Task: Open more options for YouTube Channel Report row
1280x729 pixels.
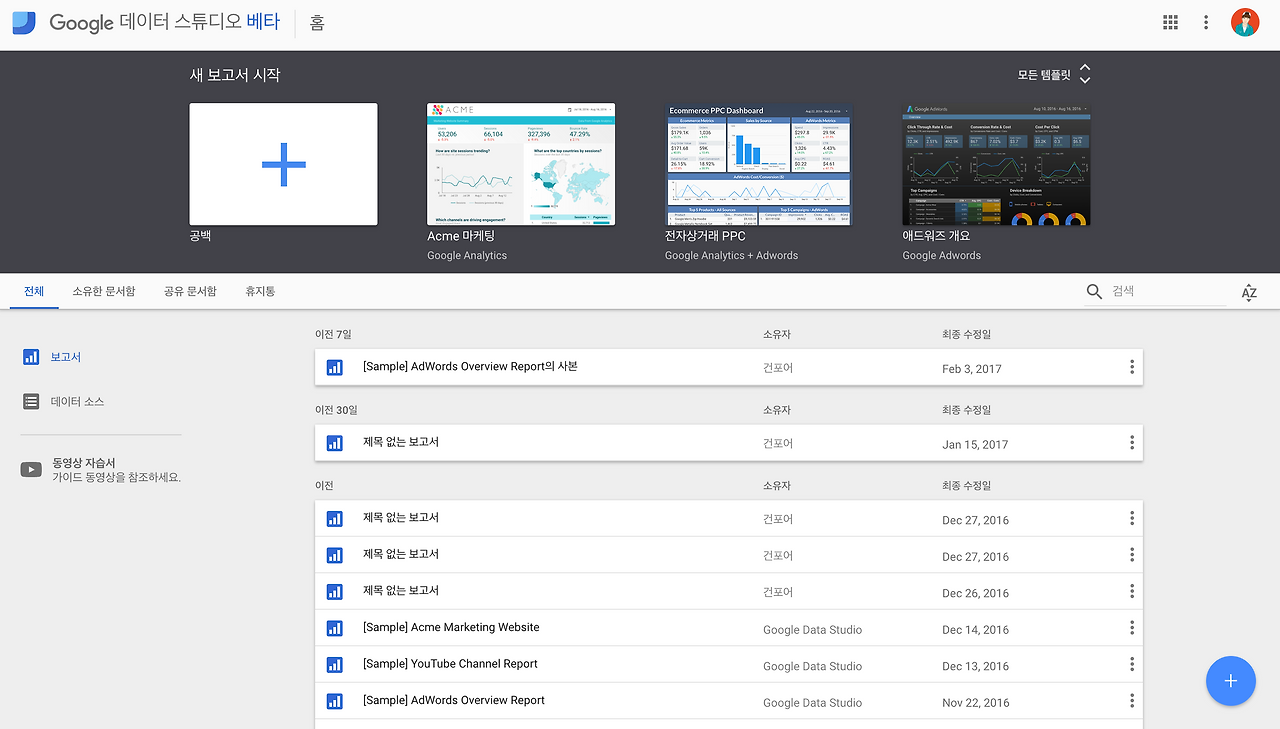Action: (x=1132, y=664)
